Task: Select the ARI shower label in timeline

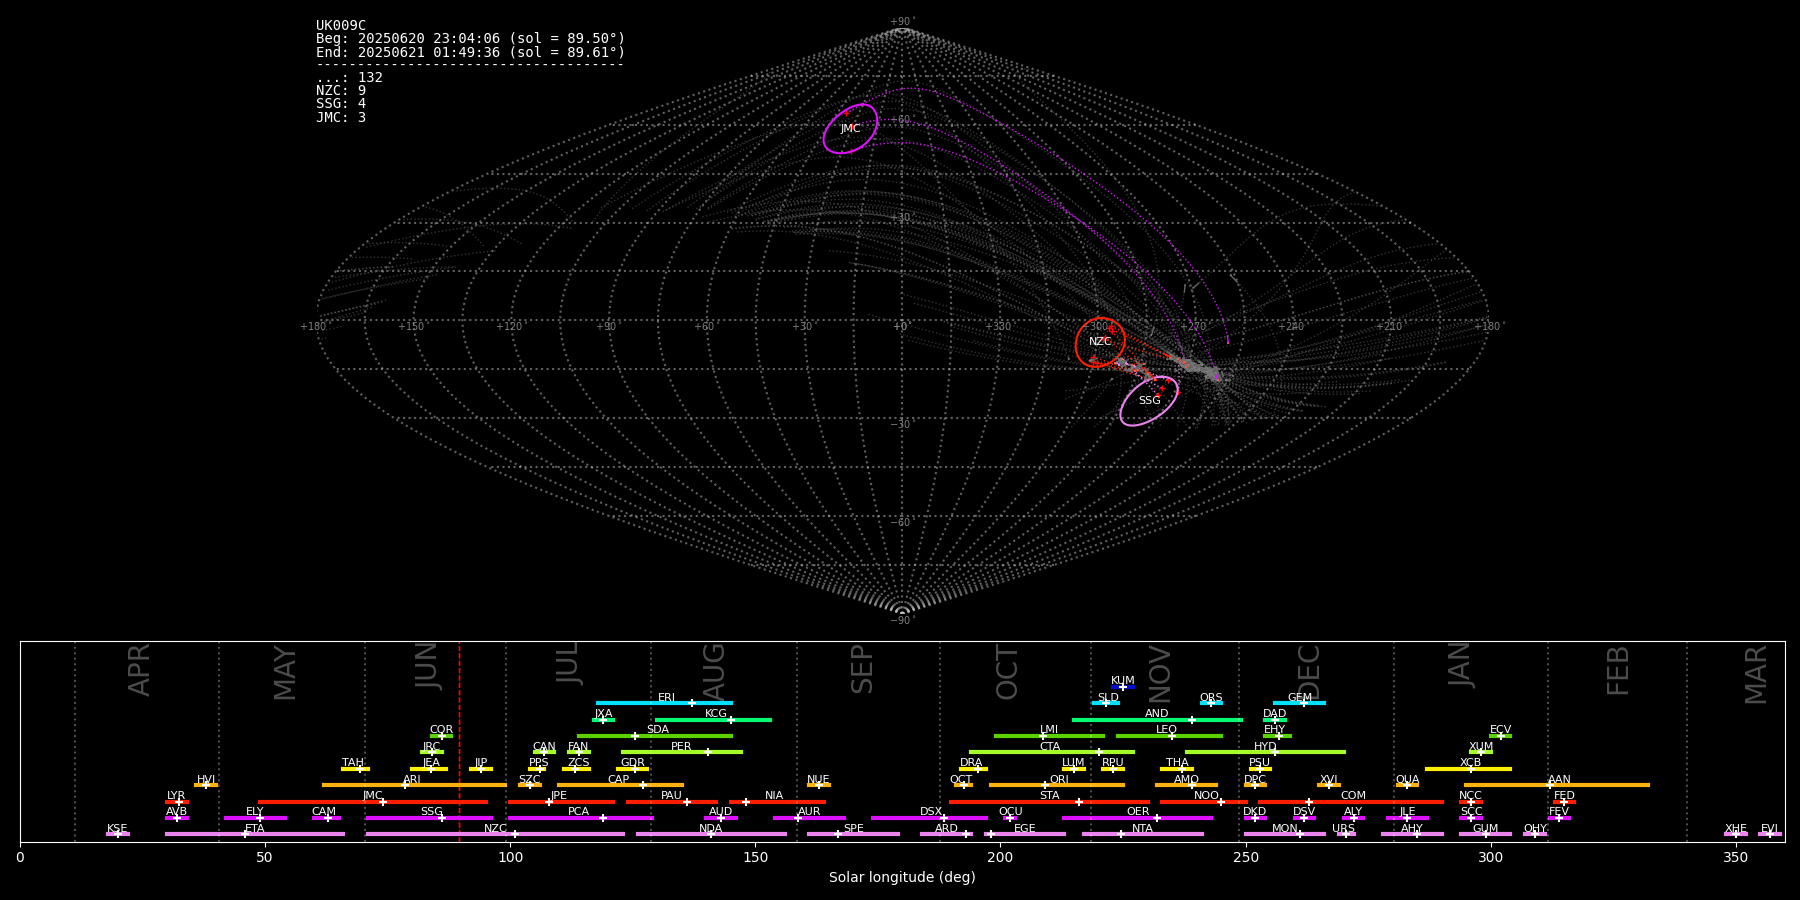Action: point(412,780)
